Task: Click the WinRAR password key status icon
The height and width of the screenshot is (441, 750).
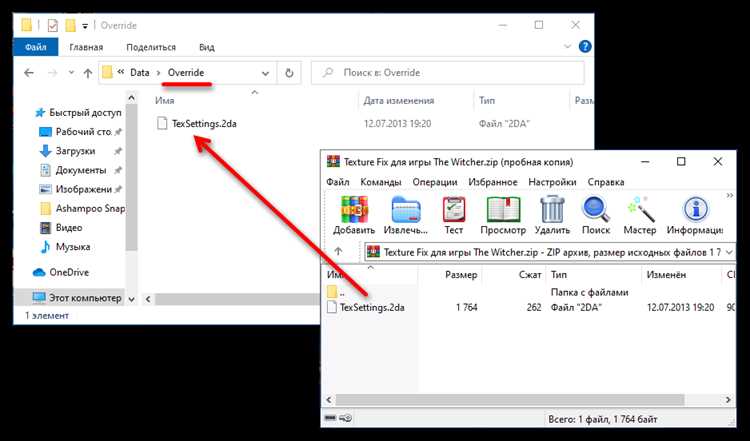Action: pos(346,419)
